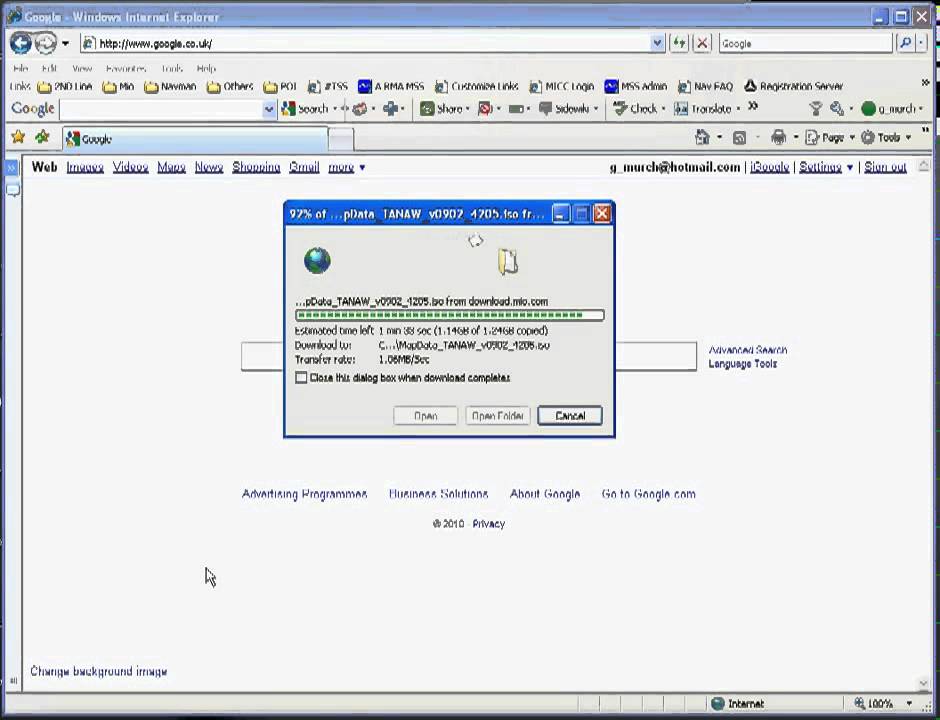Open zoom level 100% dropdown
The width and height of the screenshot is (940, 720).
click(909, 703)
